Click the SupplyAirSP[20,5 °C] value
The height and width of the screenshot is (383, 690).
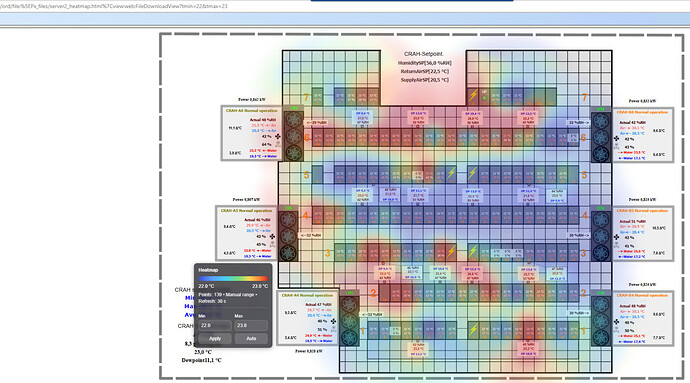click(425, 80)
